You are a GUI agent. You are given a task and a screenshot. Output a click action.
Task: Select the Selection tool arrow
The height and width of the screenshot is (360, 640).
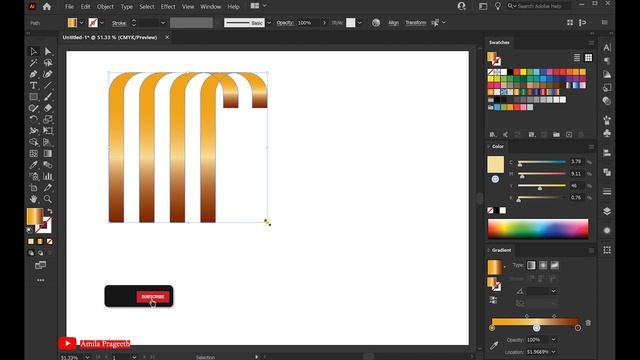[x=33, y=51]
